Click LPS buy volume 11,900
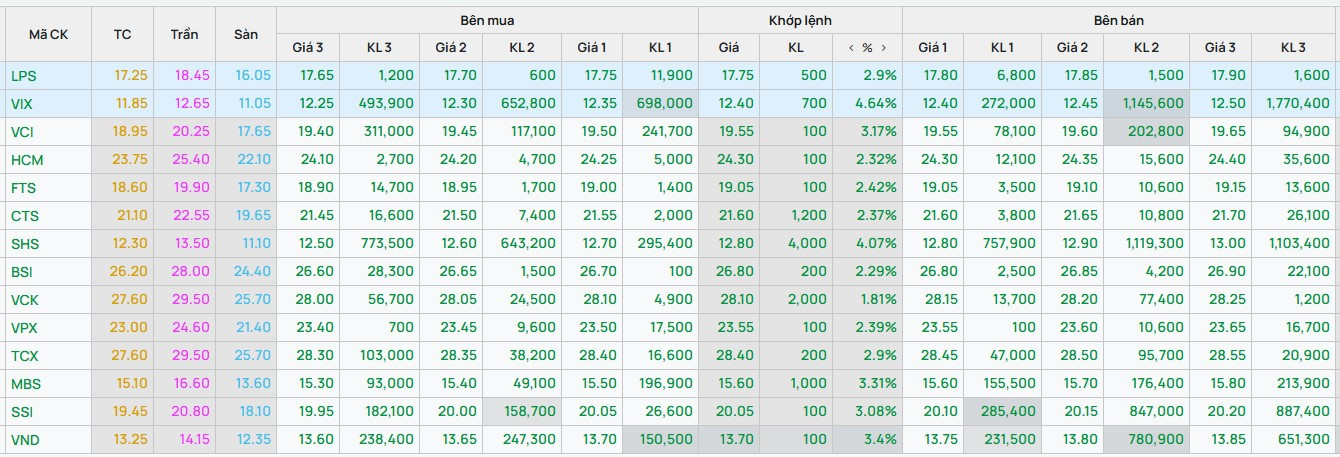 (670, 75)
